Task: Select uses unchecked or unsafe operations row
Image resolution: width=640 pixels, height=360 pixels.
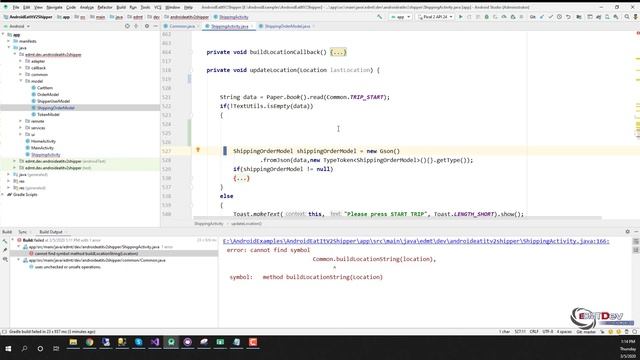Action: pyautogui.click(x=67, y=267)
